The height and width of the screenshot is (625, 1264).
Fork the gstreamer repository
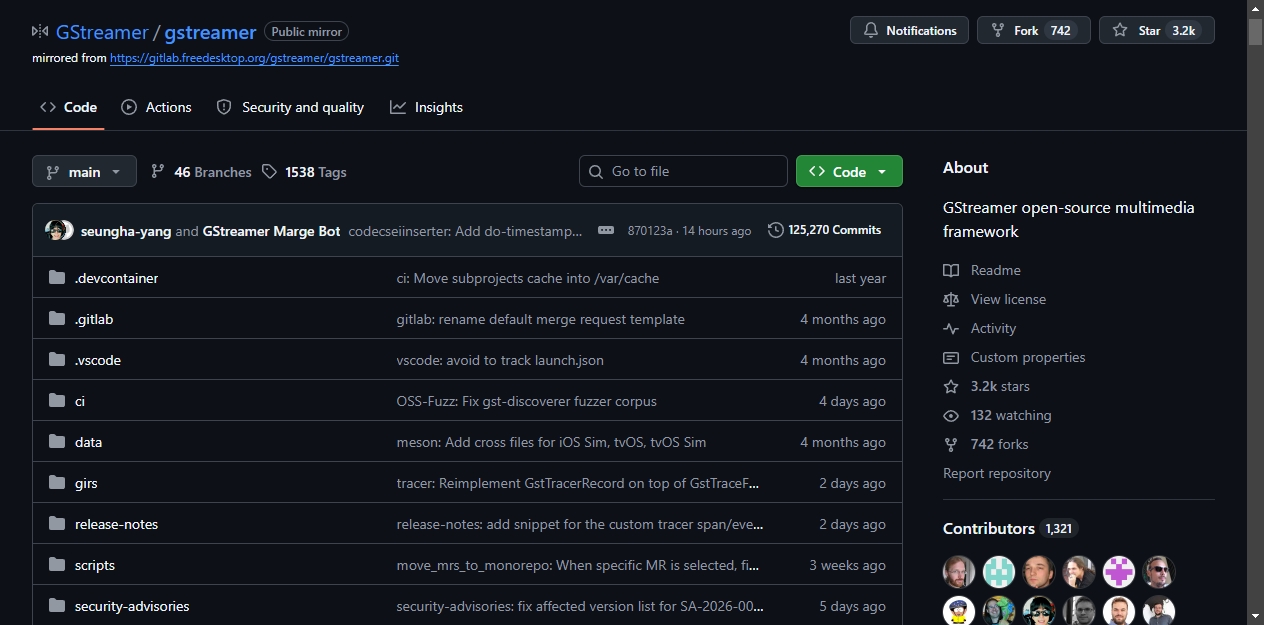pos(1033,30)
